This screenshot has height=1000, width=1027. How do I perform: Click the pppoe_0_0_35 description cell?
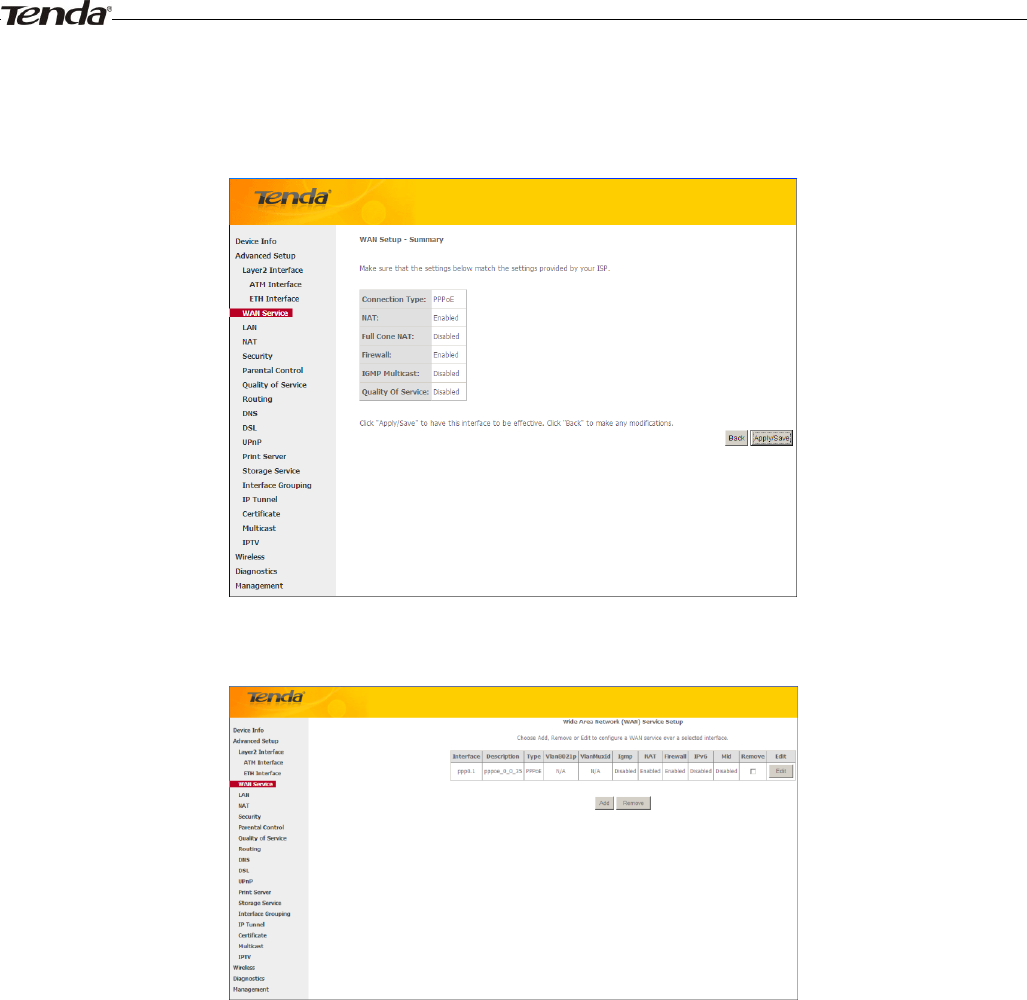[x=503, y=771]
